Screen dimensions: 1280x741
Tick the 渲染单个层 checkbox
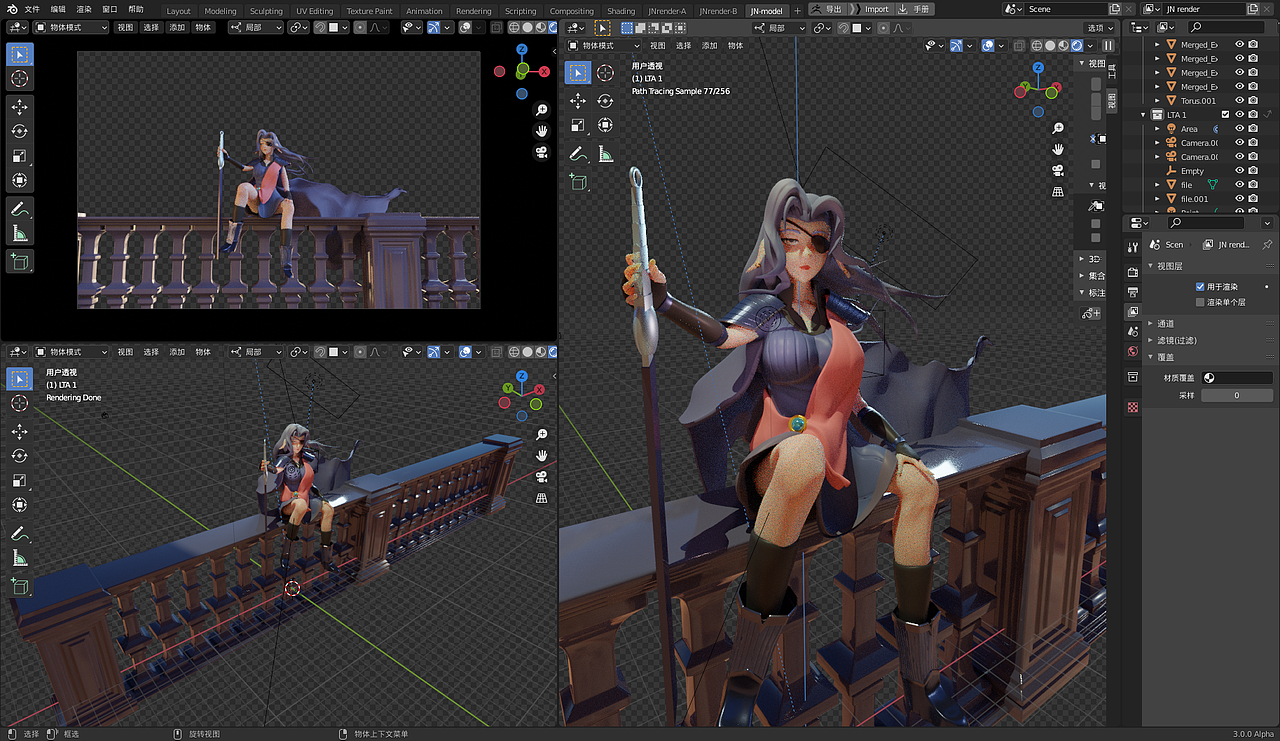(x=1200, y=302)
